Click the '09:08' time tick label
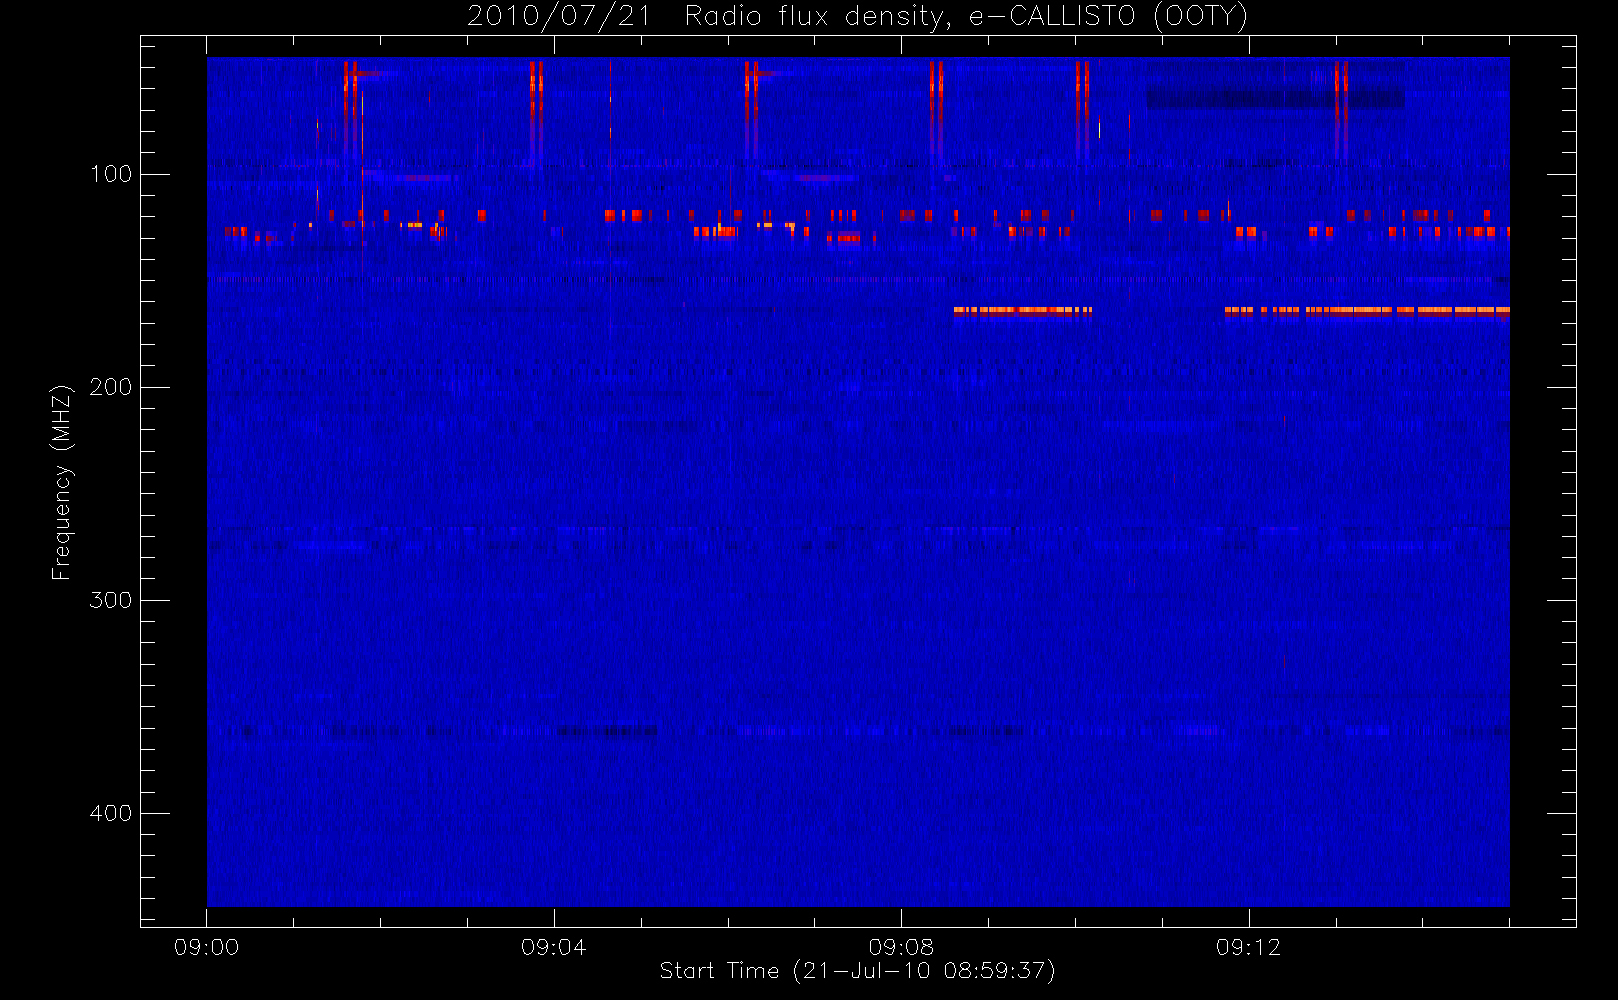1618x1000 pixels. [x=901, y=947]
